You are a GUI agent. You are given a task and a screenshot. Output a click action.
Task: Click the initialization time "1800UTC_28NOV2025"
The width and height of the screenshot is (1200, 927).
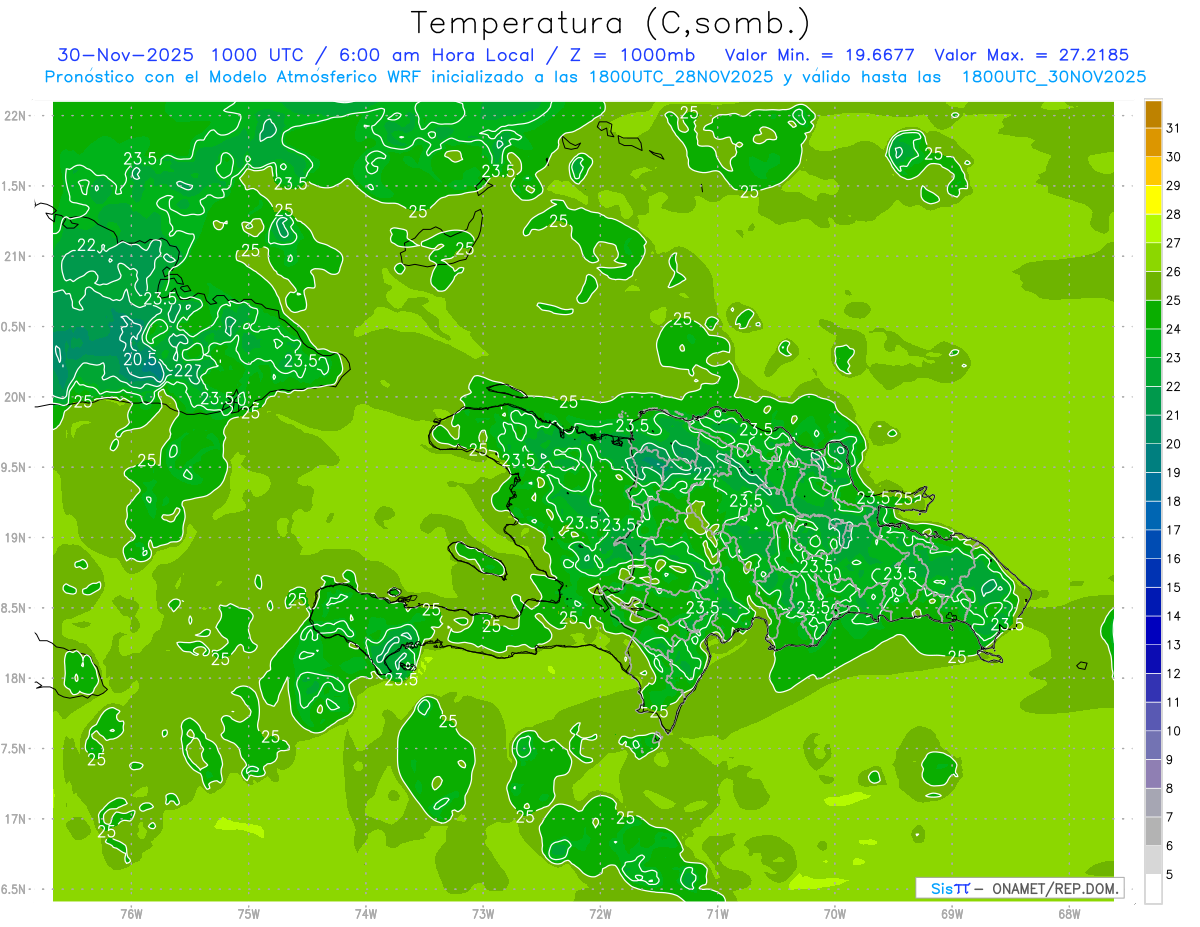coord(680,76)
